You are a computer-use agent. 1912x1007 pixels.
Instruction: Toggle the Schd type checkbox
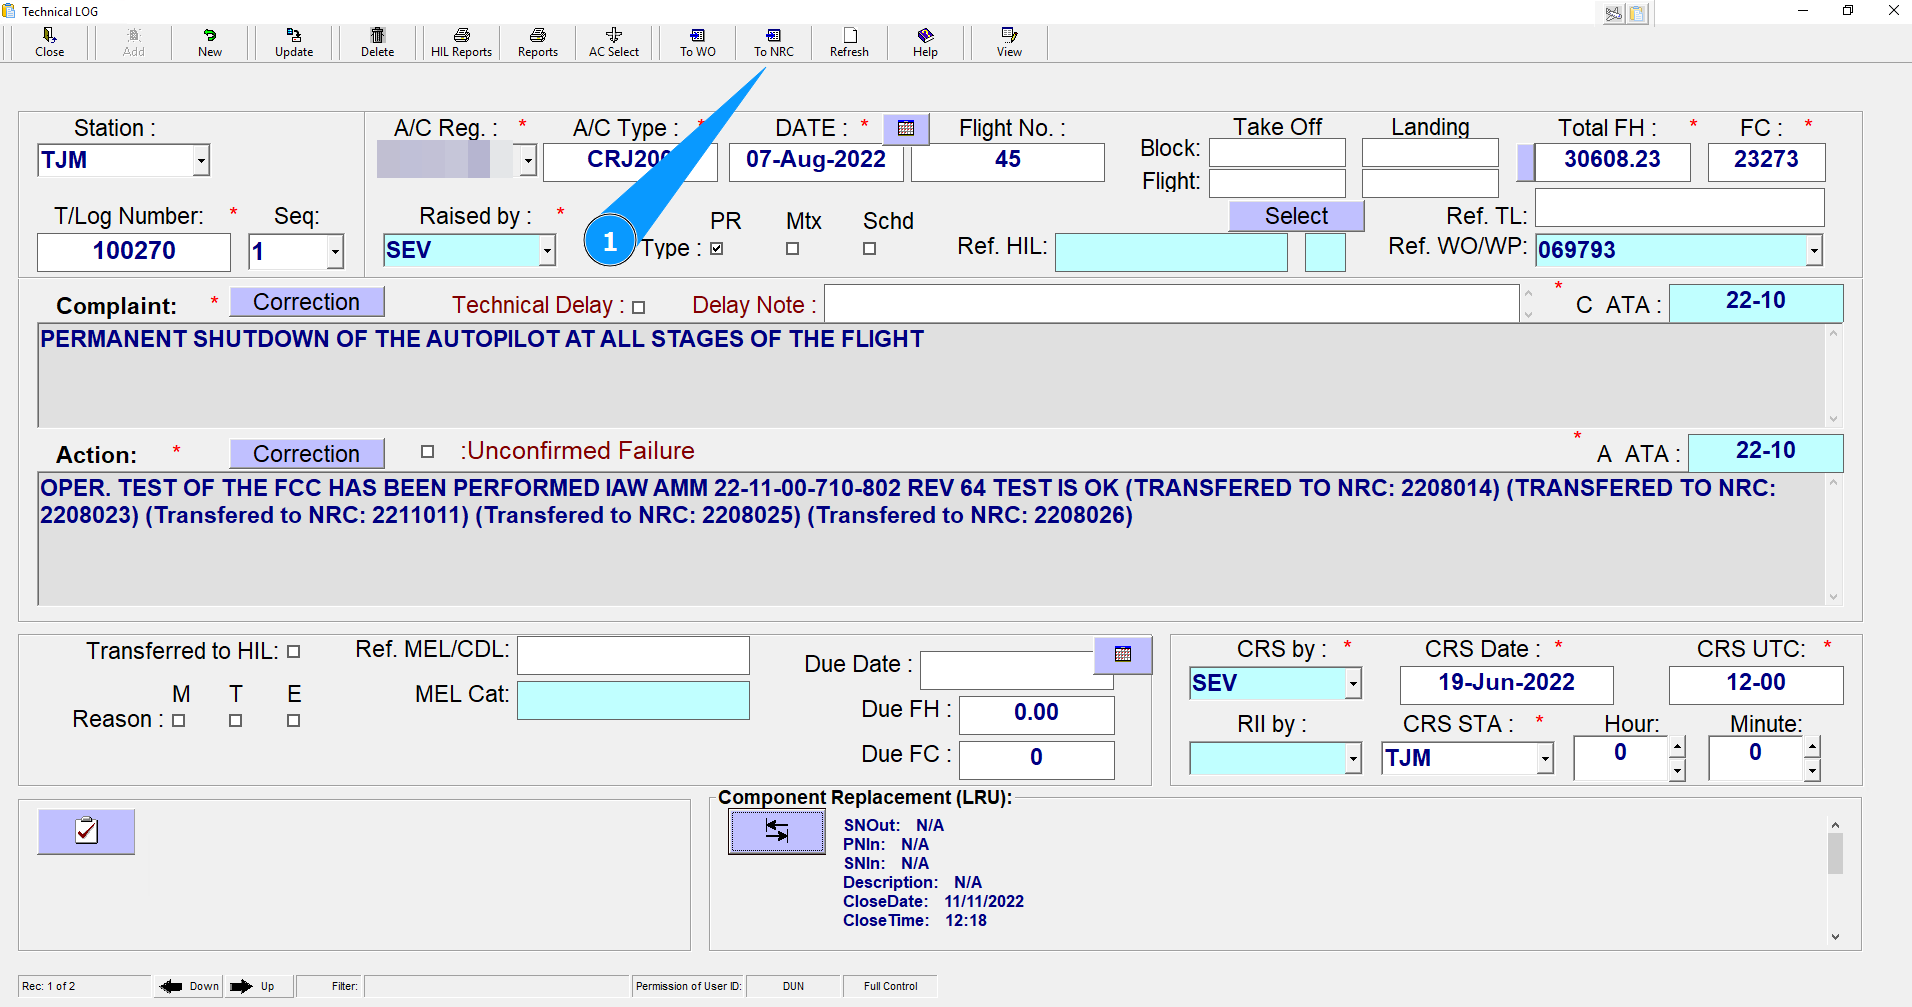click(x=870, y=249)
